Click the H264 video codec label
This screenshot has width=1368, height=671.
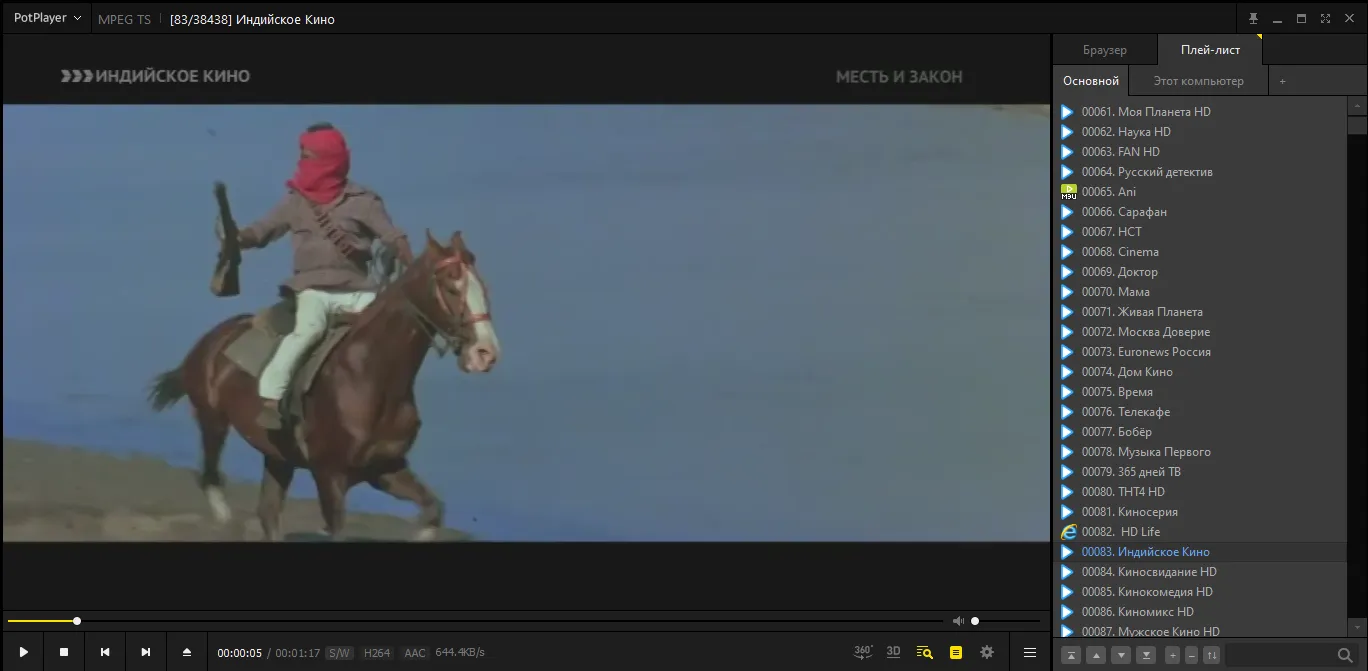(377, 653)
